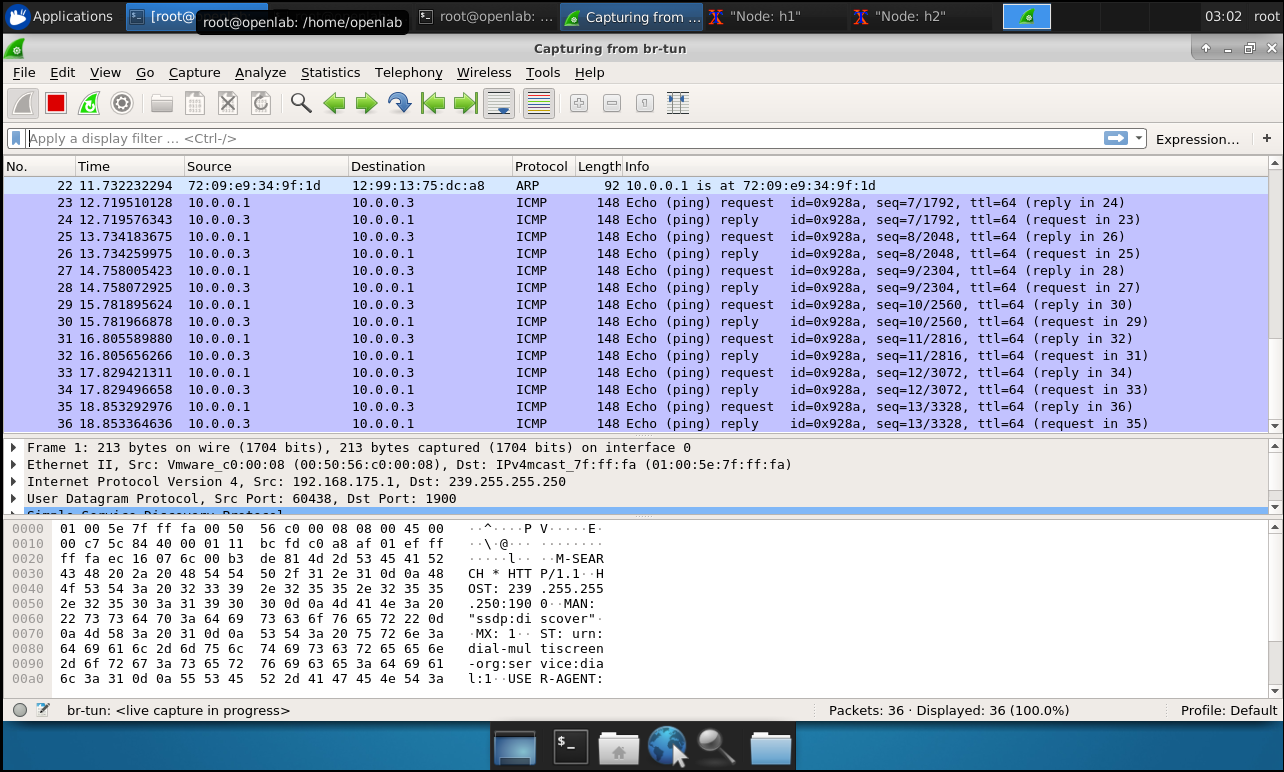Viewport: 1284px width, 772px height.
Task: Apply the display filter arrow button
Action: (1116, 139)
